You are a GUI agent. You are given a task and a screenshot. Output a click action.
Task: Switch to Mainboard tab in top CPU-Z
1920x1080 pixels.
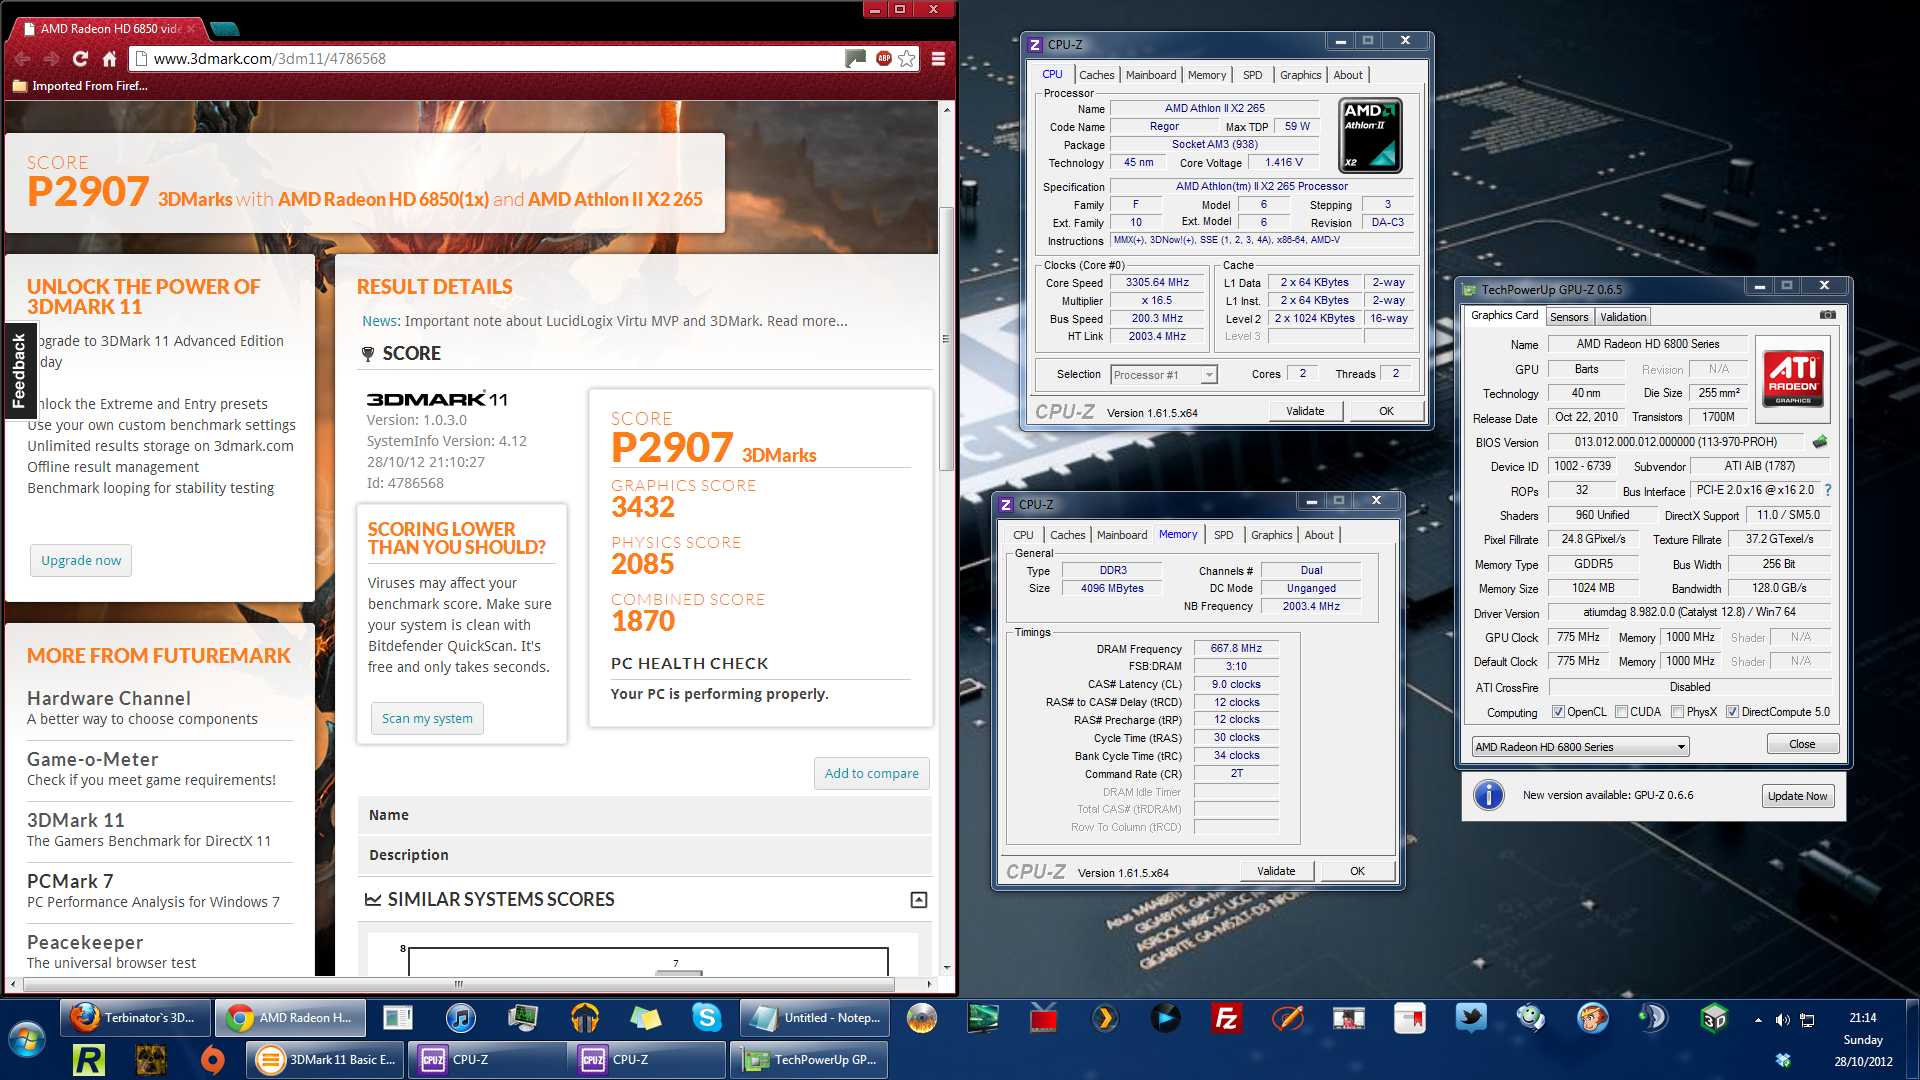tap(1151, 75)
